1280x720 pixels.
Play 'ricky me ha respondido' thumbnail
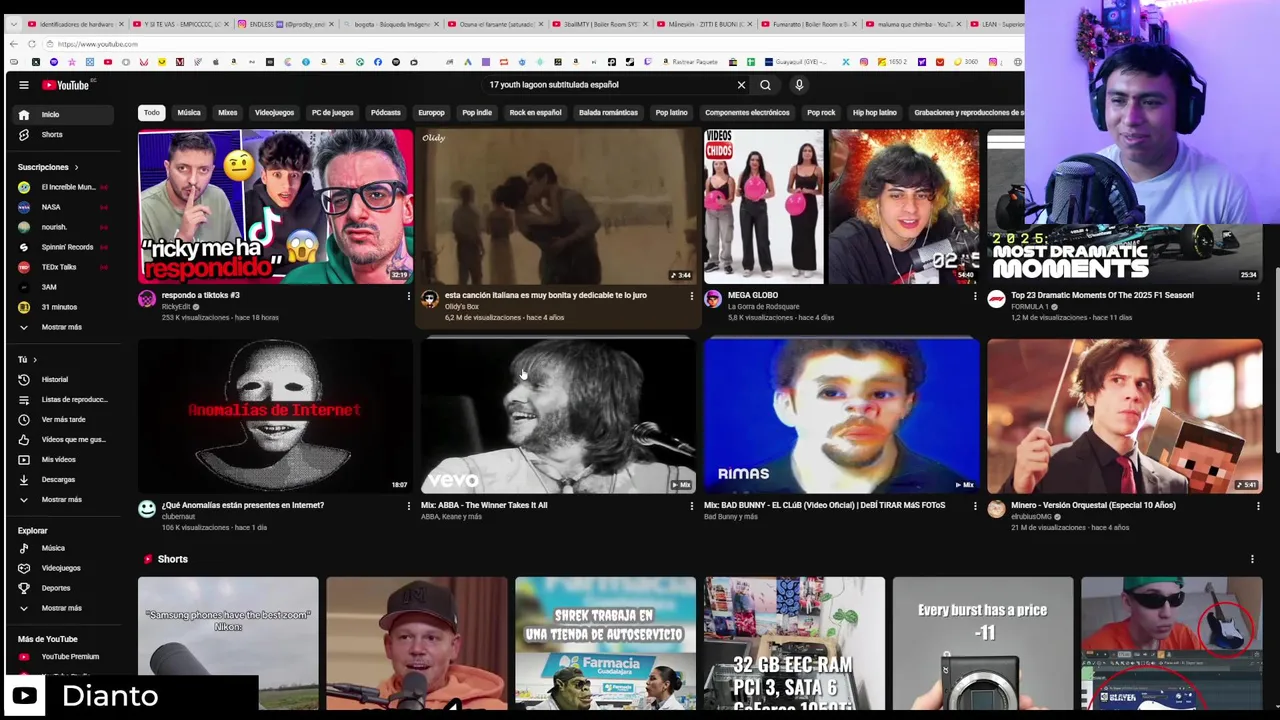click(275, 207)
